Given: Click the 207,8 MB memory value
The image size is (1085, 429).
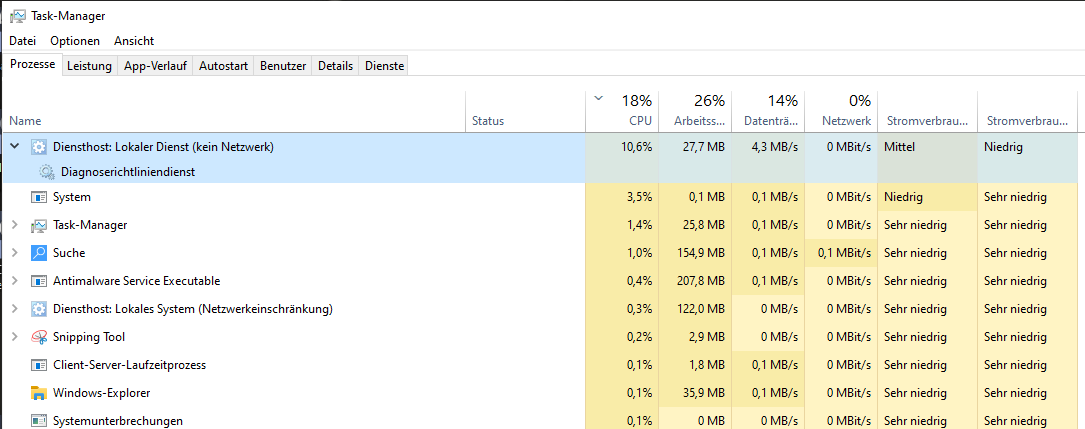Looking at the screenshot, I should 702,281.
